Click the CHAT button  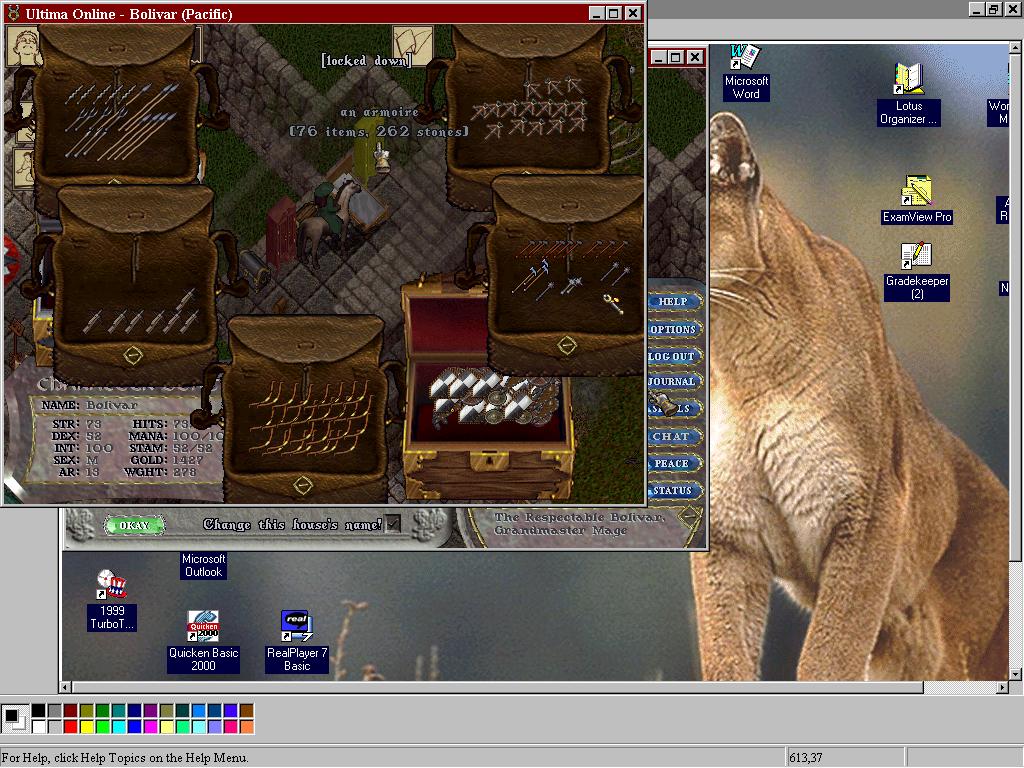point(673,436)
